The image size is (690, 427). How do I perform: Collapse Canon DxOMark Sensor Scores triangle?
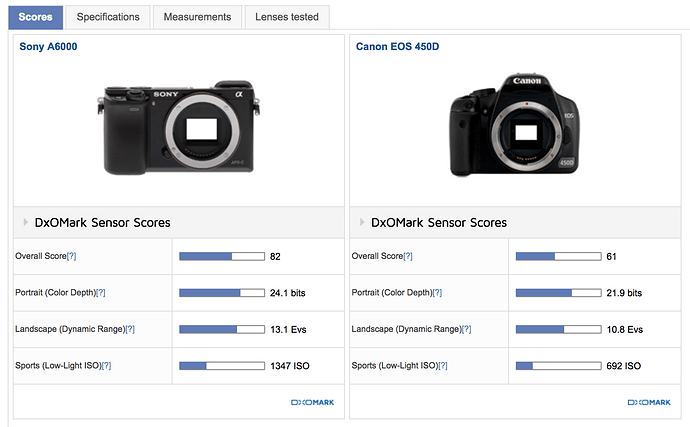tap(362, 222)
